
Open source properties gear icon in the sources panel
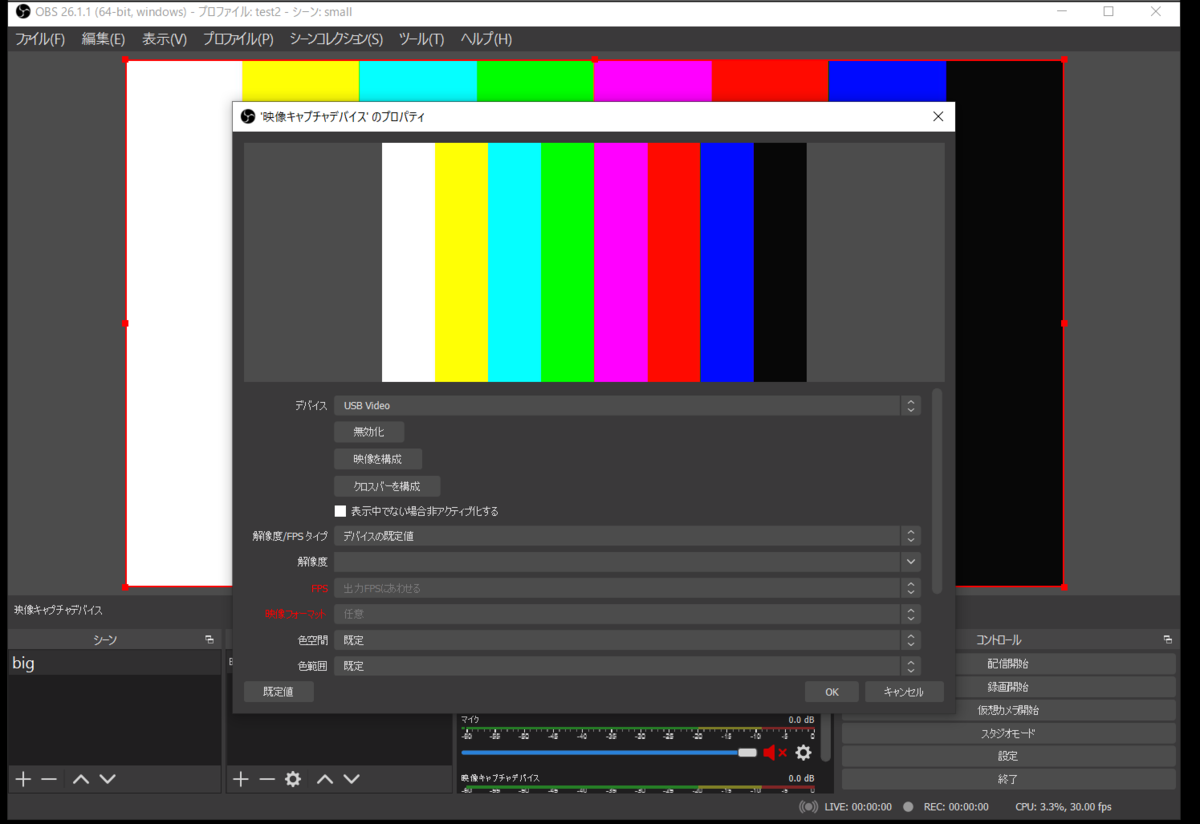pyautogui.click(x=293, y=779)
